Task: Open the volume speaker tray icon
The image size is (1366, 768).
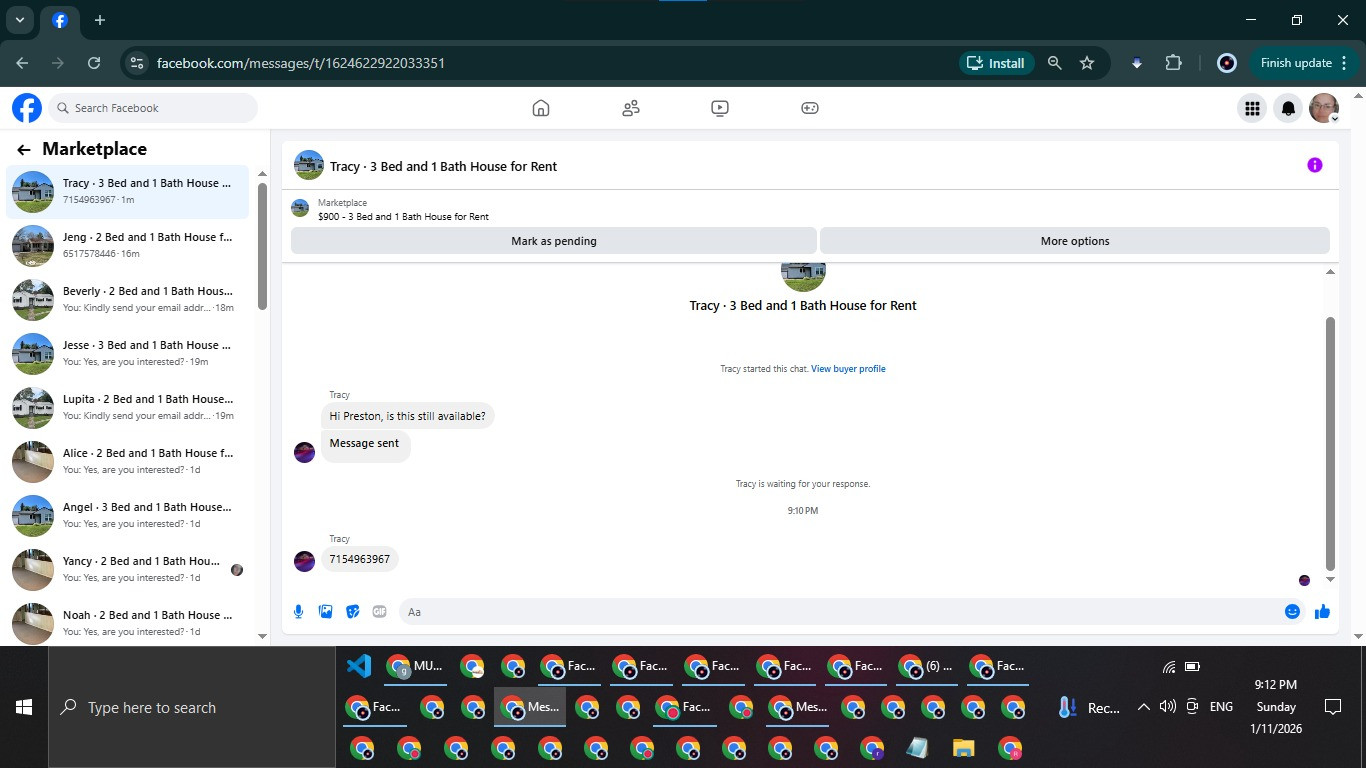Action: click(1167, 707)
